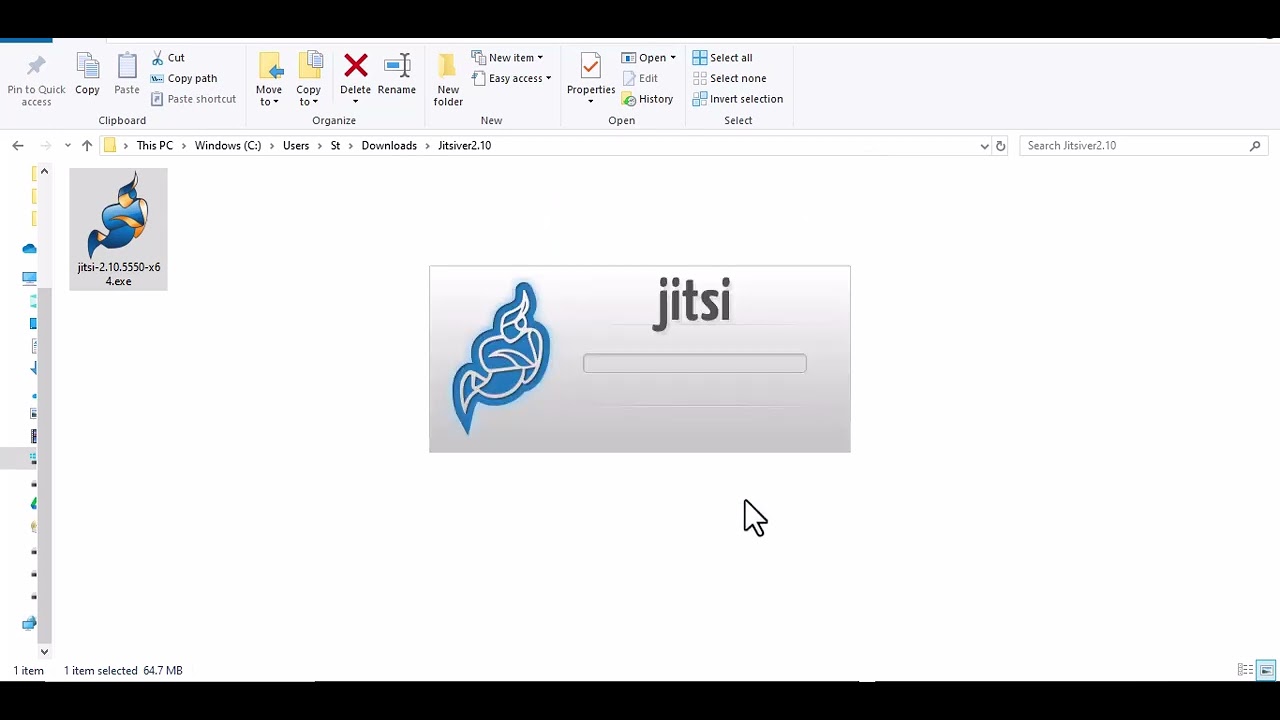Invert selection of files
The width and height of the screenshot is (1280, 720).
coord(738,99)
